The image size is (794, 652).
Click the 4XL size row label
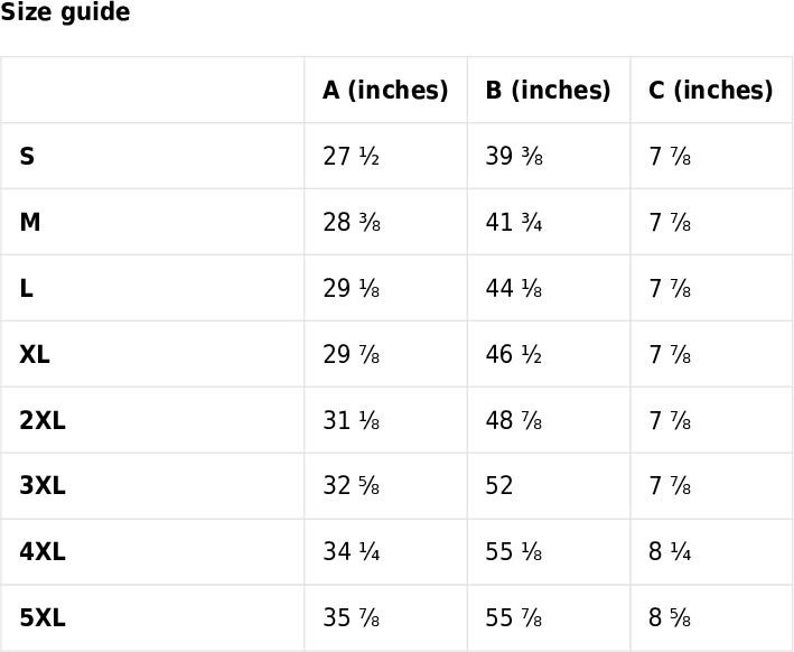point(43,552)
